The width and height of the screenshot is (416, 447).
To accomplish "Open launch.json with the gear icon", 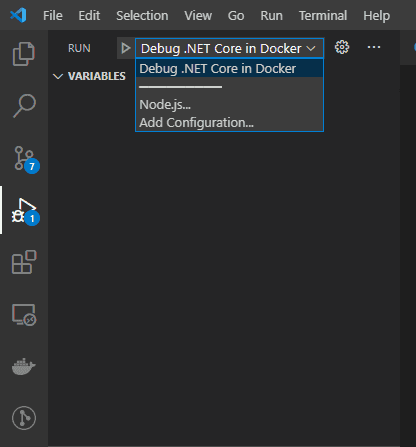I will coord(342,47).
